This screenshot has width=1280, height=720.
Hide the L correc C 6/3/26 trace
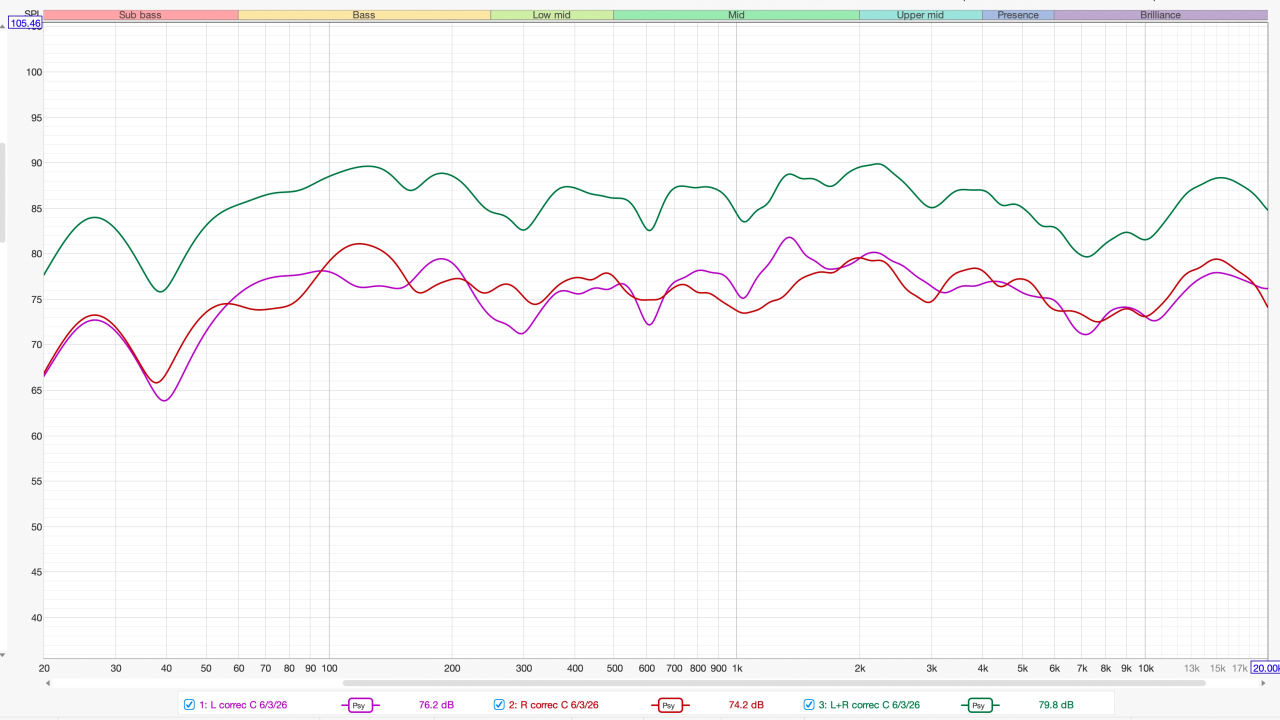click(x=189, y=705)
